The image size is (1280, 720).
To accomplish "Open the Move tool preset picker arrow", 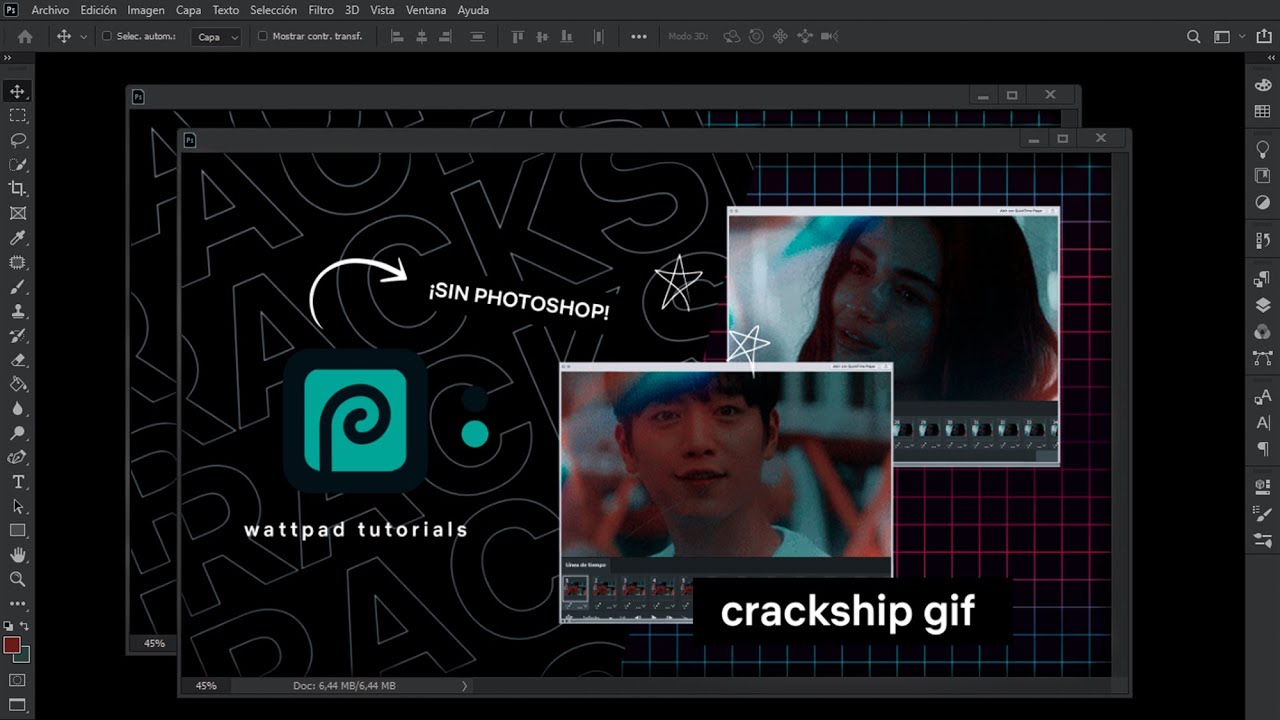I will pyautogui.click(x=83, y=36).
